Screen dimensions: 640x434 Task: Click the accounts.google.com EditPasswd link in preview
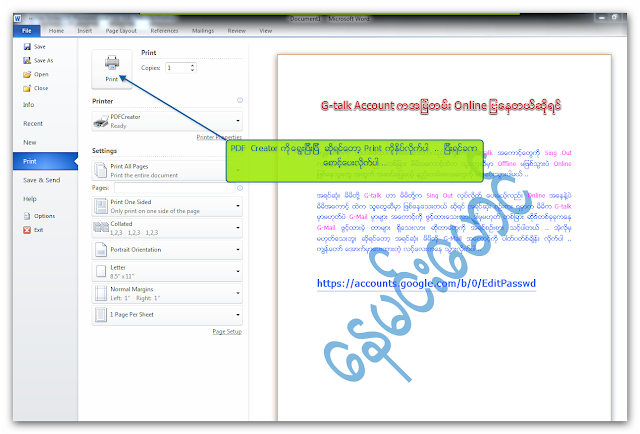click(x=426, y=283)
